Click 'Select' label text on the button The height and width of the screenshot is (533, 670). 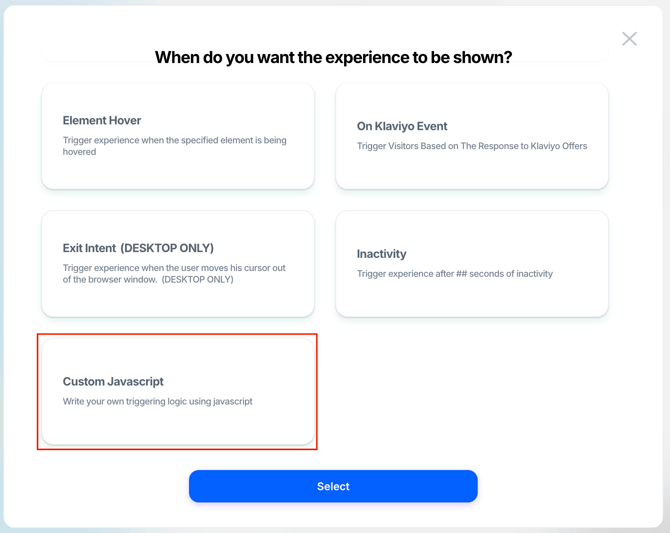[x=333, y=486]
